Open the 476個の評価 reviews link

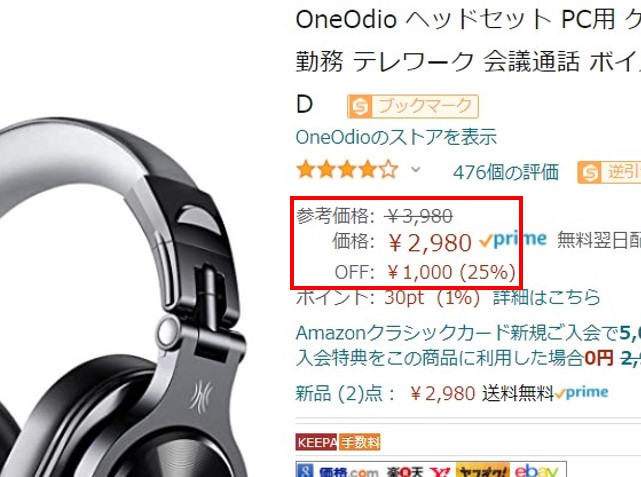(x=505, y=172)
